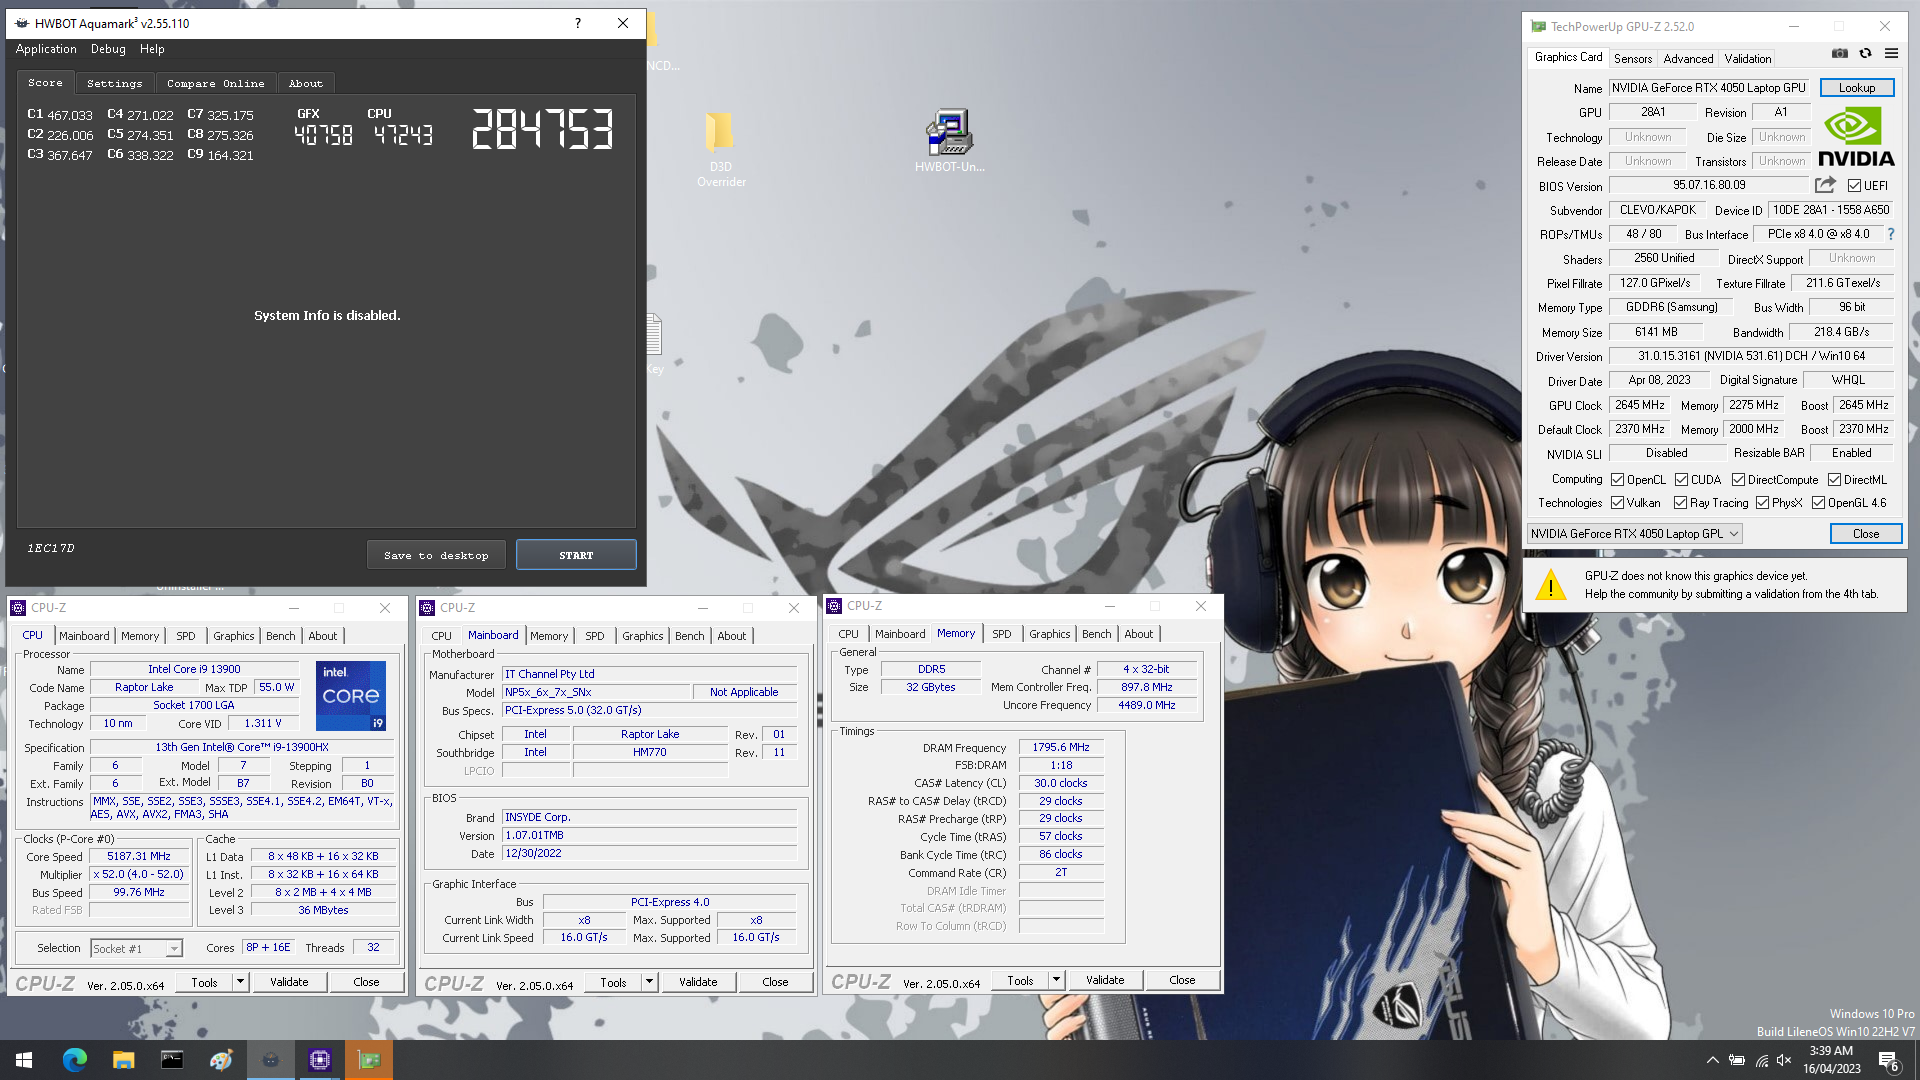Open the GPU selection dropdown in GPU-Z
Image resolution: width=1920 pixels, height=1080 pixels.
coord(1634,534)
